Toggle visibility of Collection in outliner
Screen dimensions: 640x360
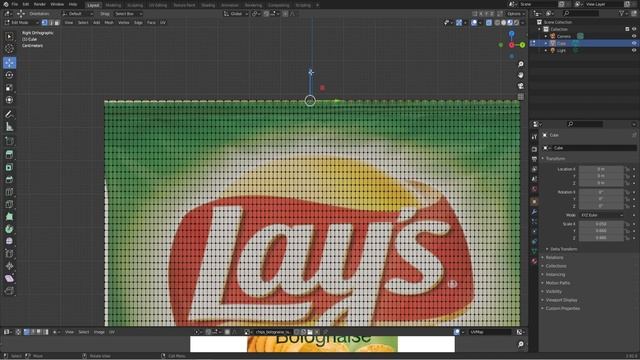(634, 29)
